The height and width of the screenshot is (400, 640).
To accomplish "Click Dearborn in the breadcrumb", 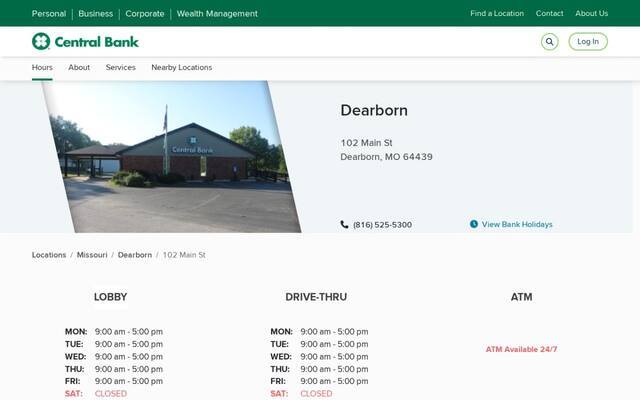I will 135,255.
